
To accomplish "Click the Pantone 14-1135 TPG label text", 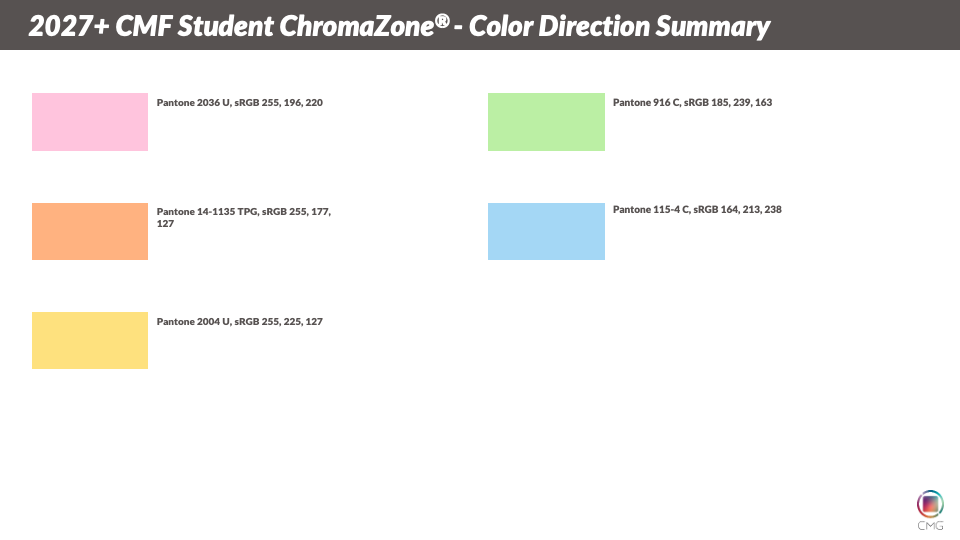I will 208,211.
